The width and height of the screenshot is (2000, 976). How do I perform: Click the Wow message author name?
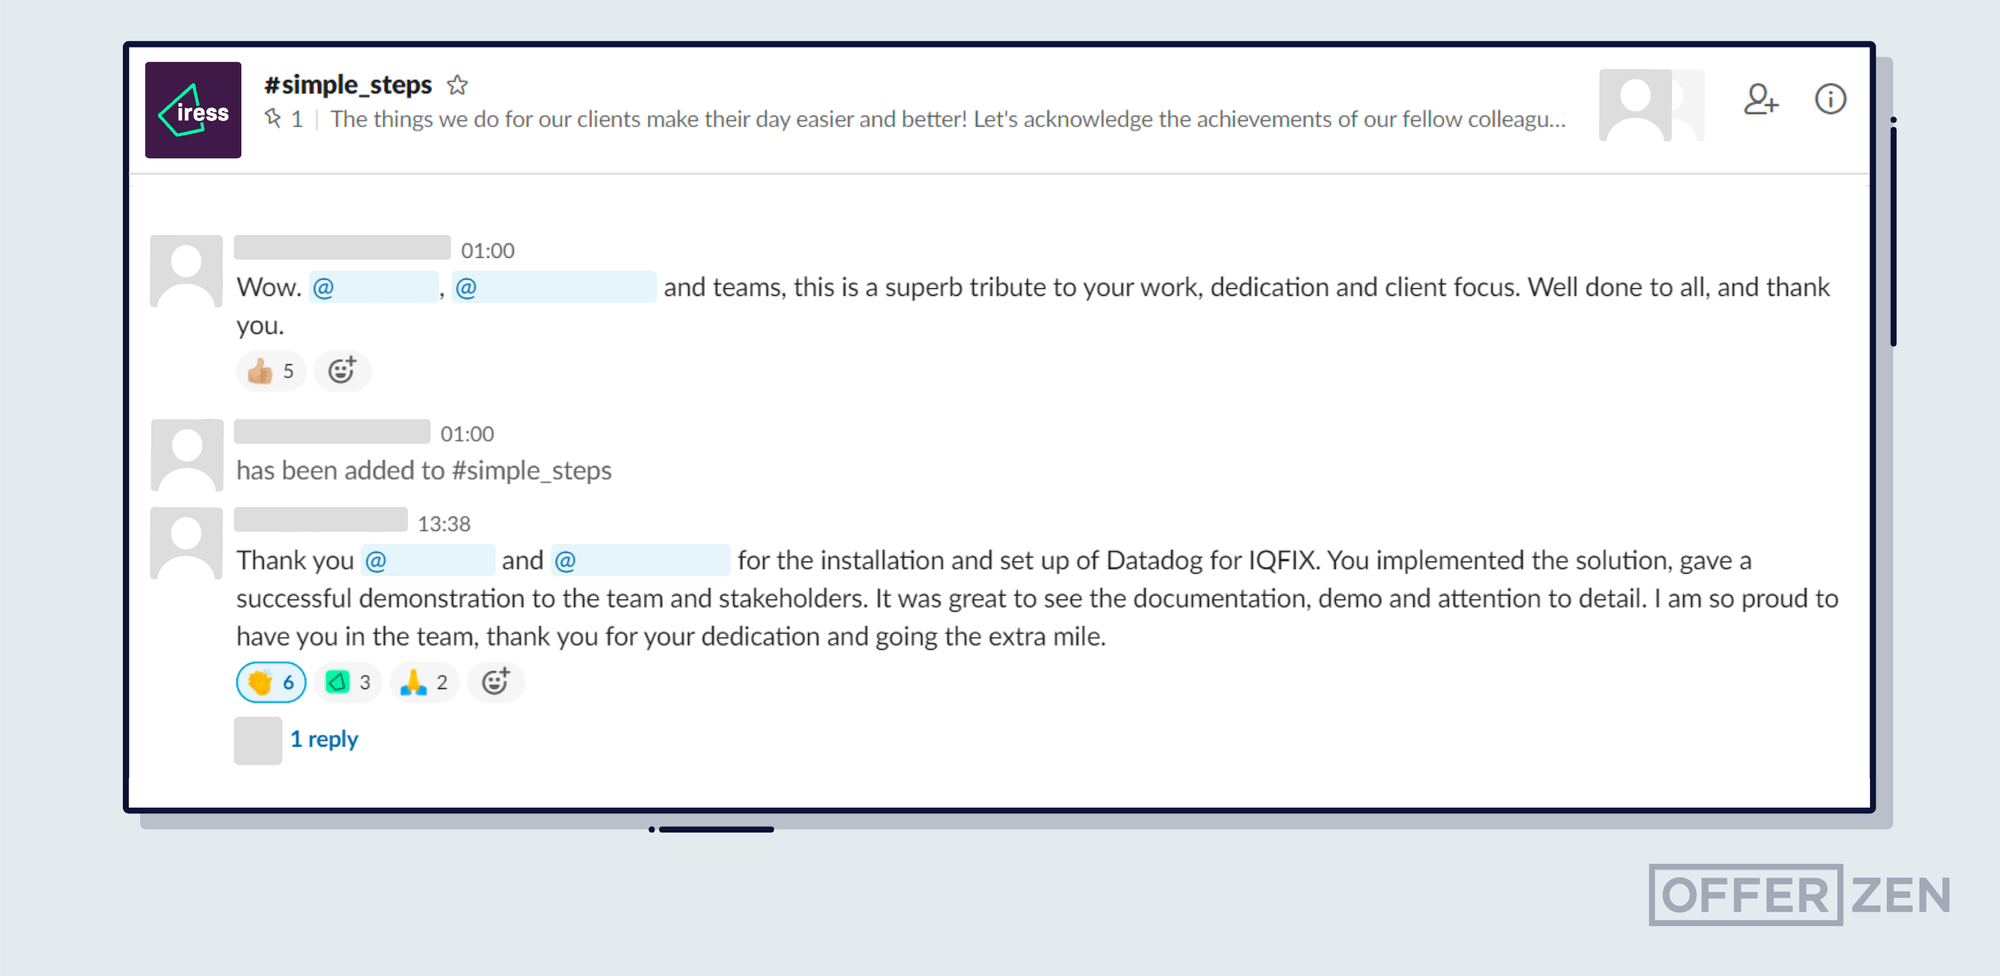(342, 247)
